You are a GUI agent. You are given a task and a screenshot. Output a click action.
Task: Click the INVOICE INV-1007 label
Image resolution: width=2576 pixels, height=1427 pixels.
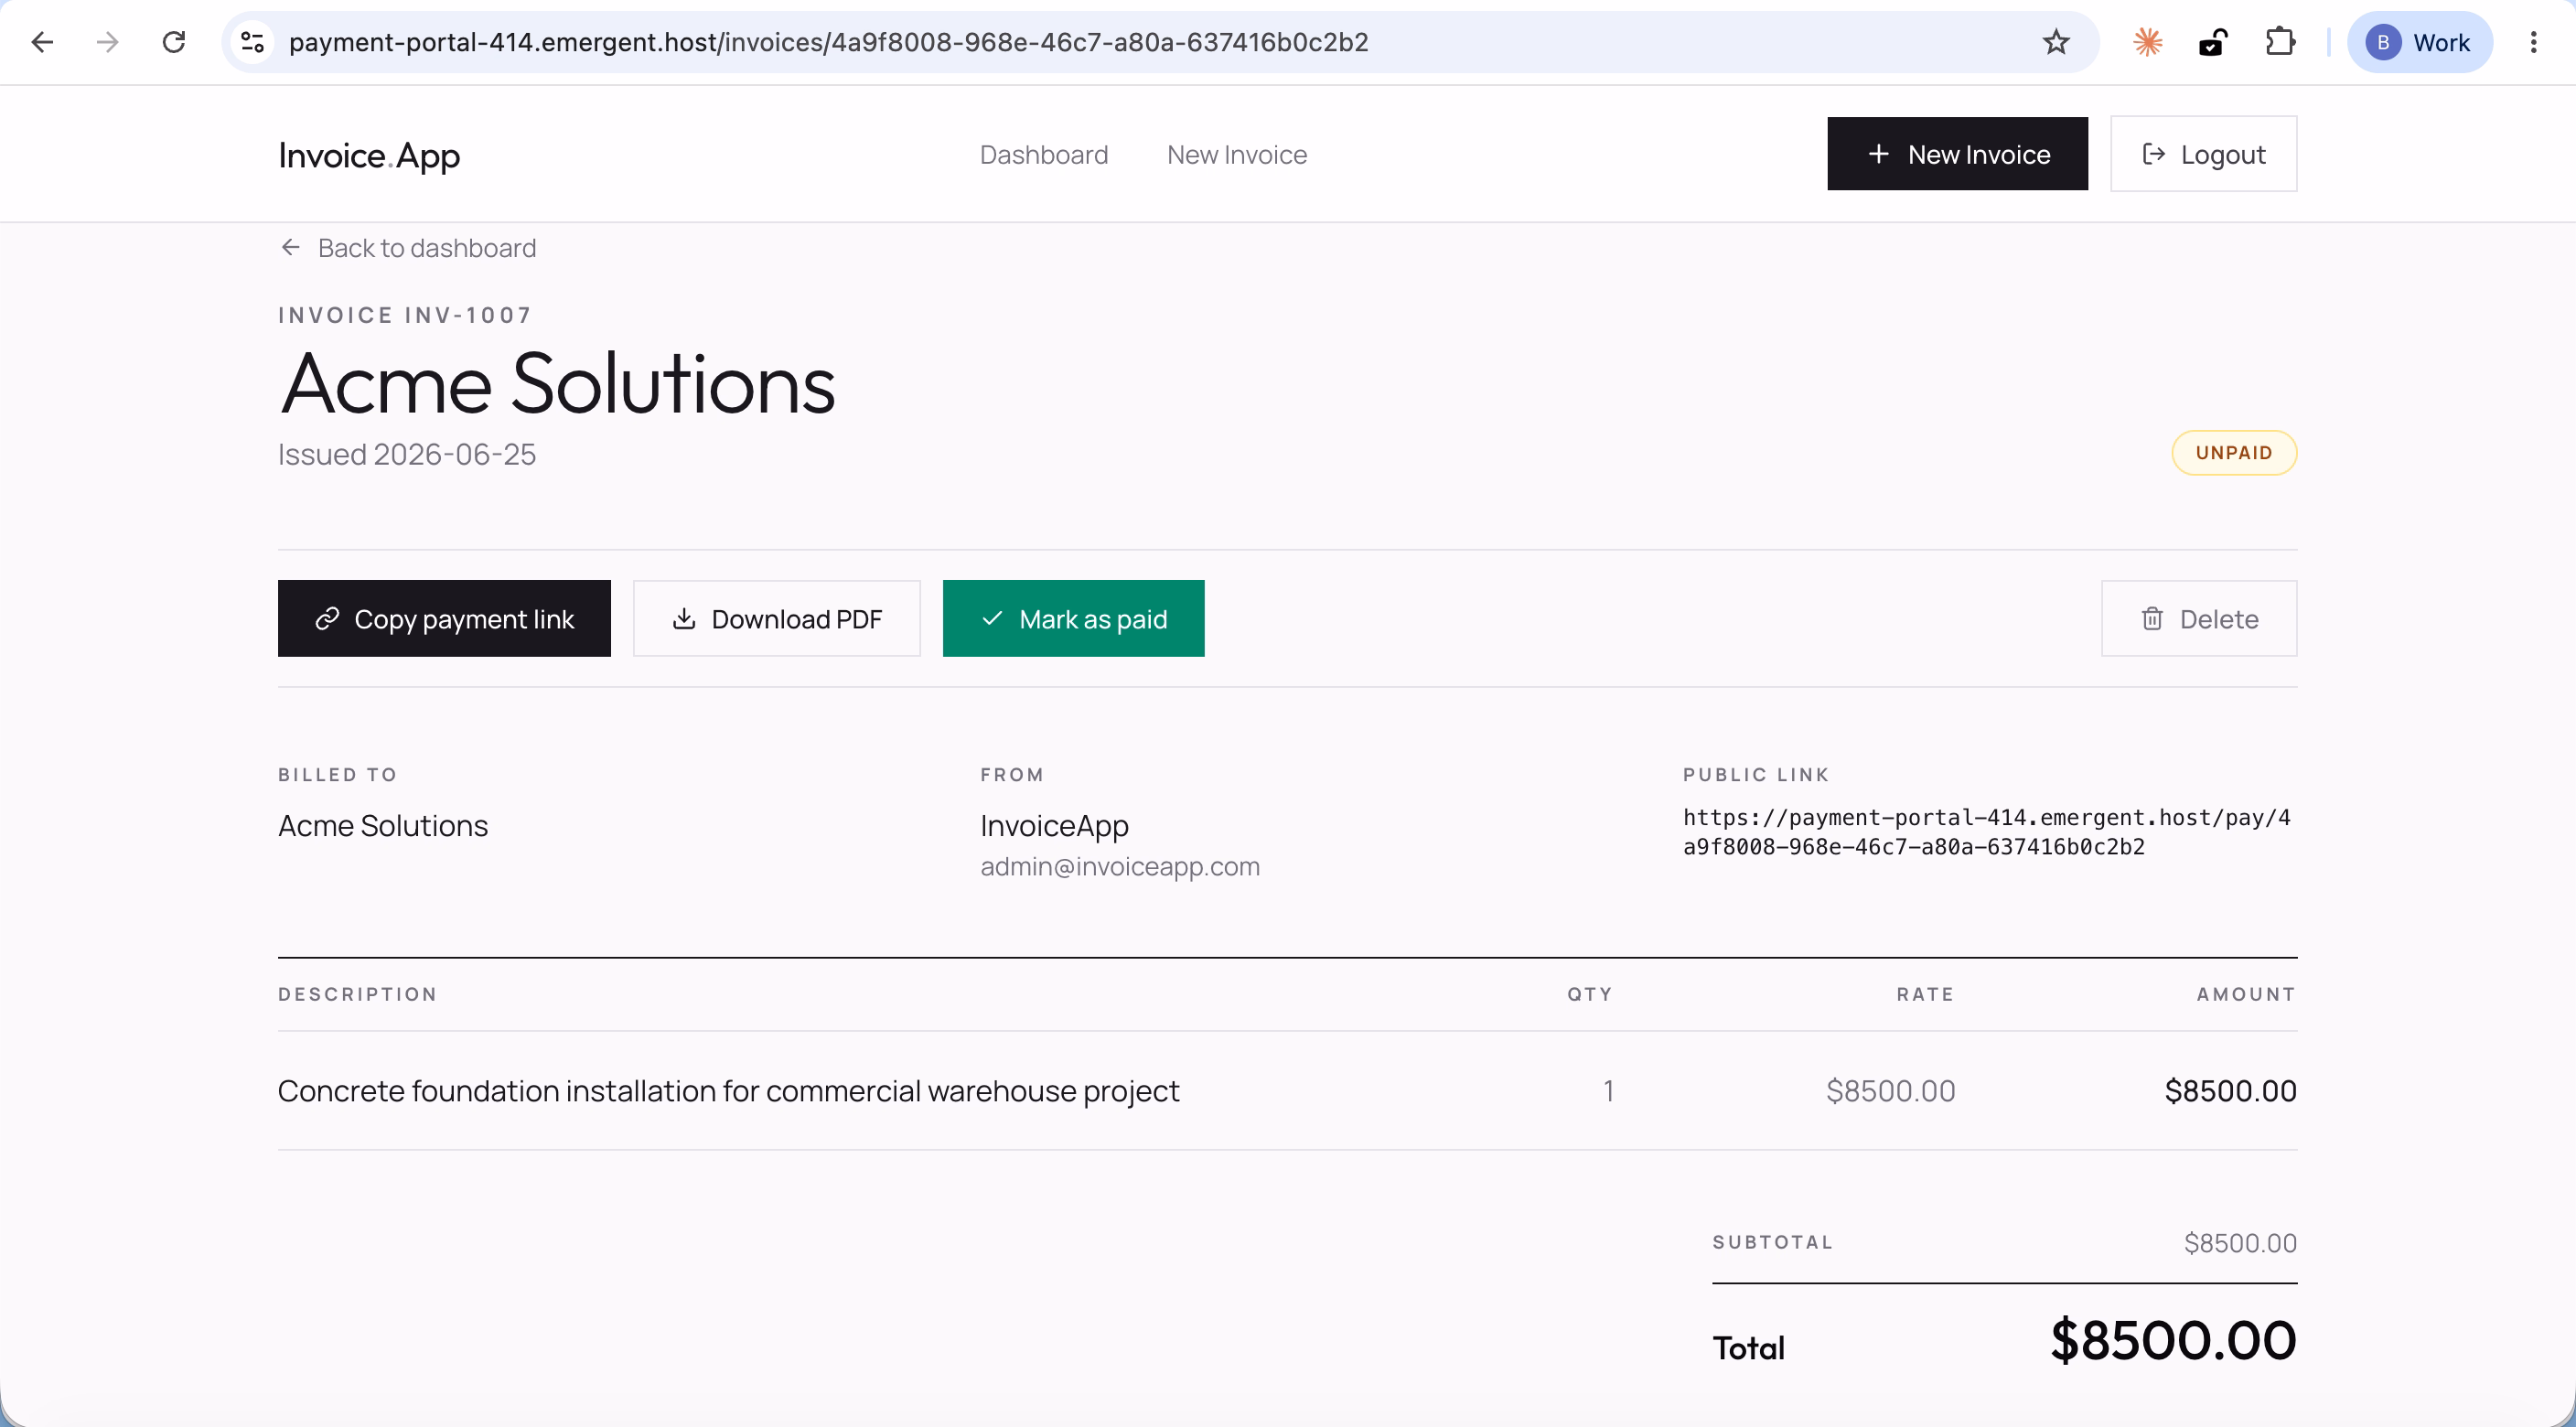[x=405, y=316]
